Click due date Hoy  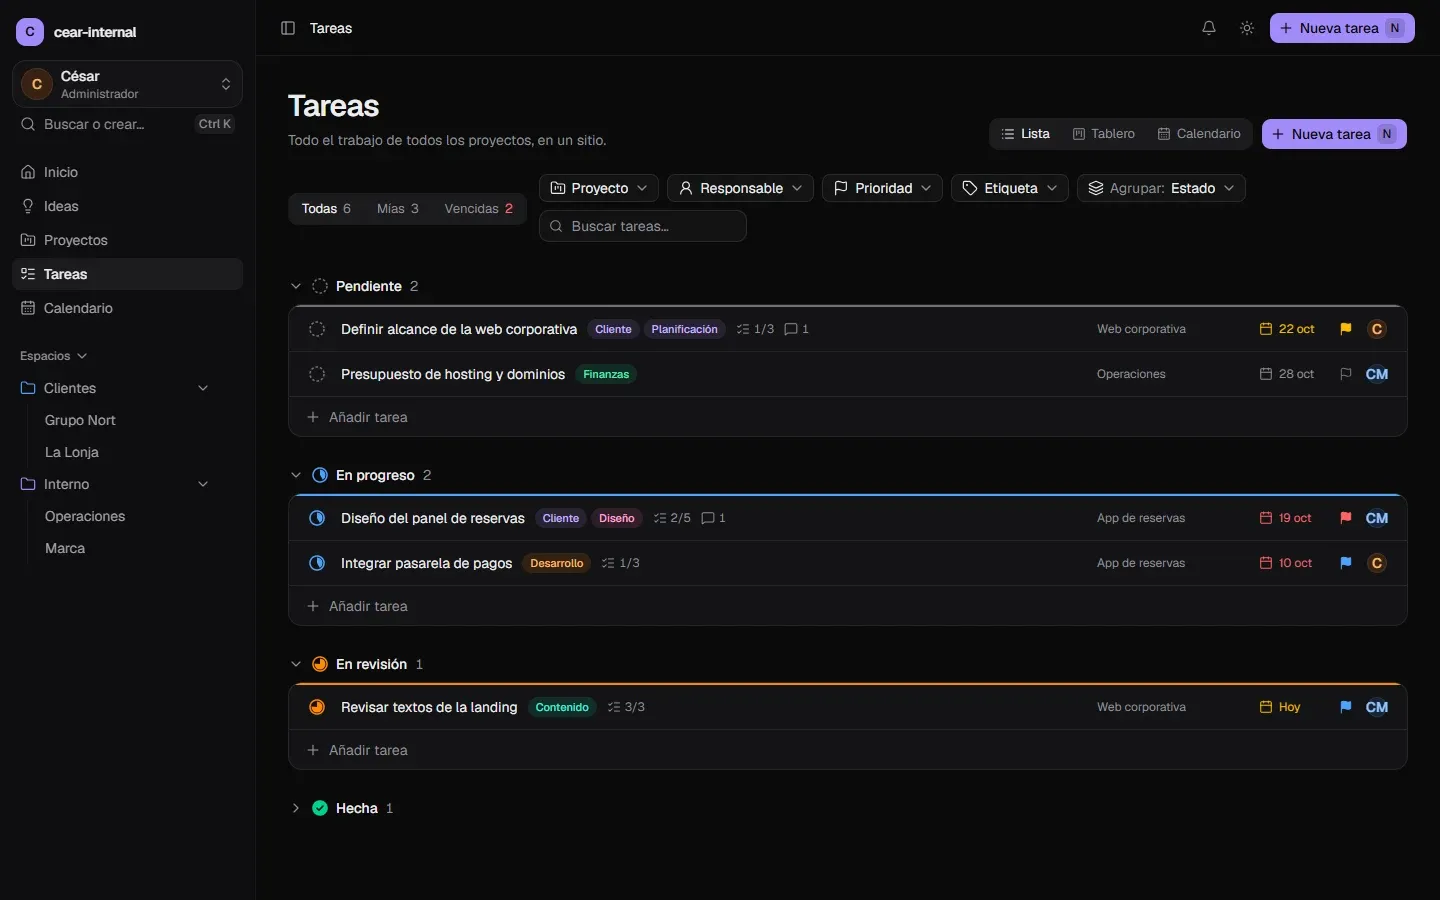pyautogui.click(x=1280, y=707)
